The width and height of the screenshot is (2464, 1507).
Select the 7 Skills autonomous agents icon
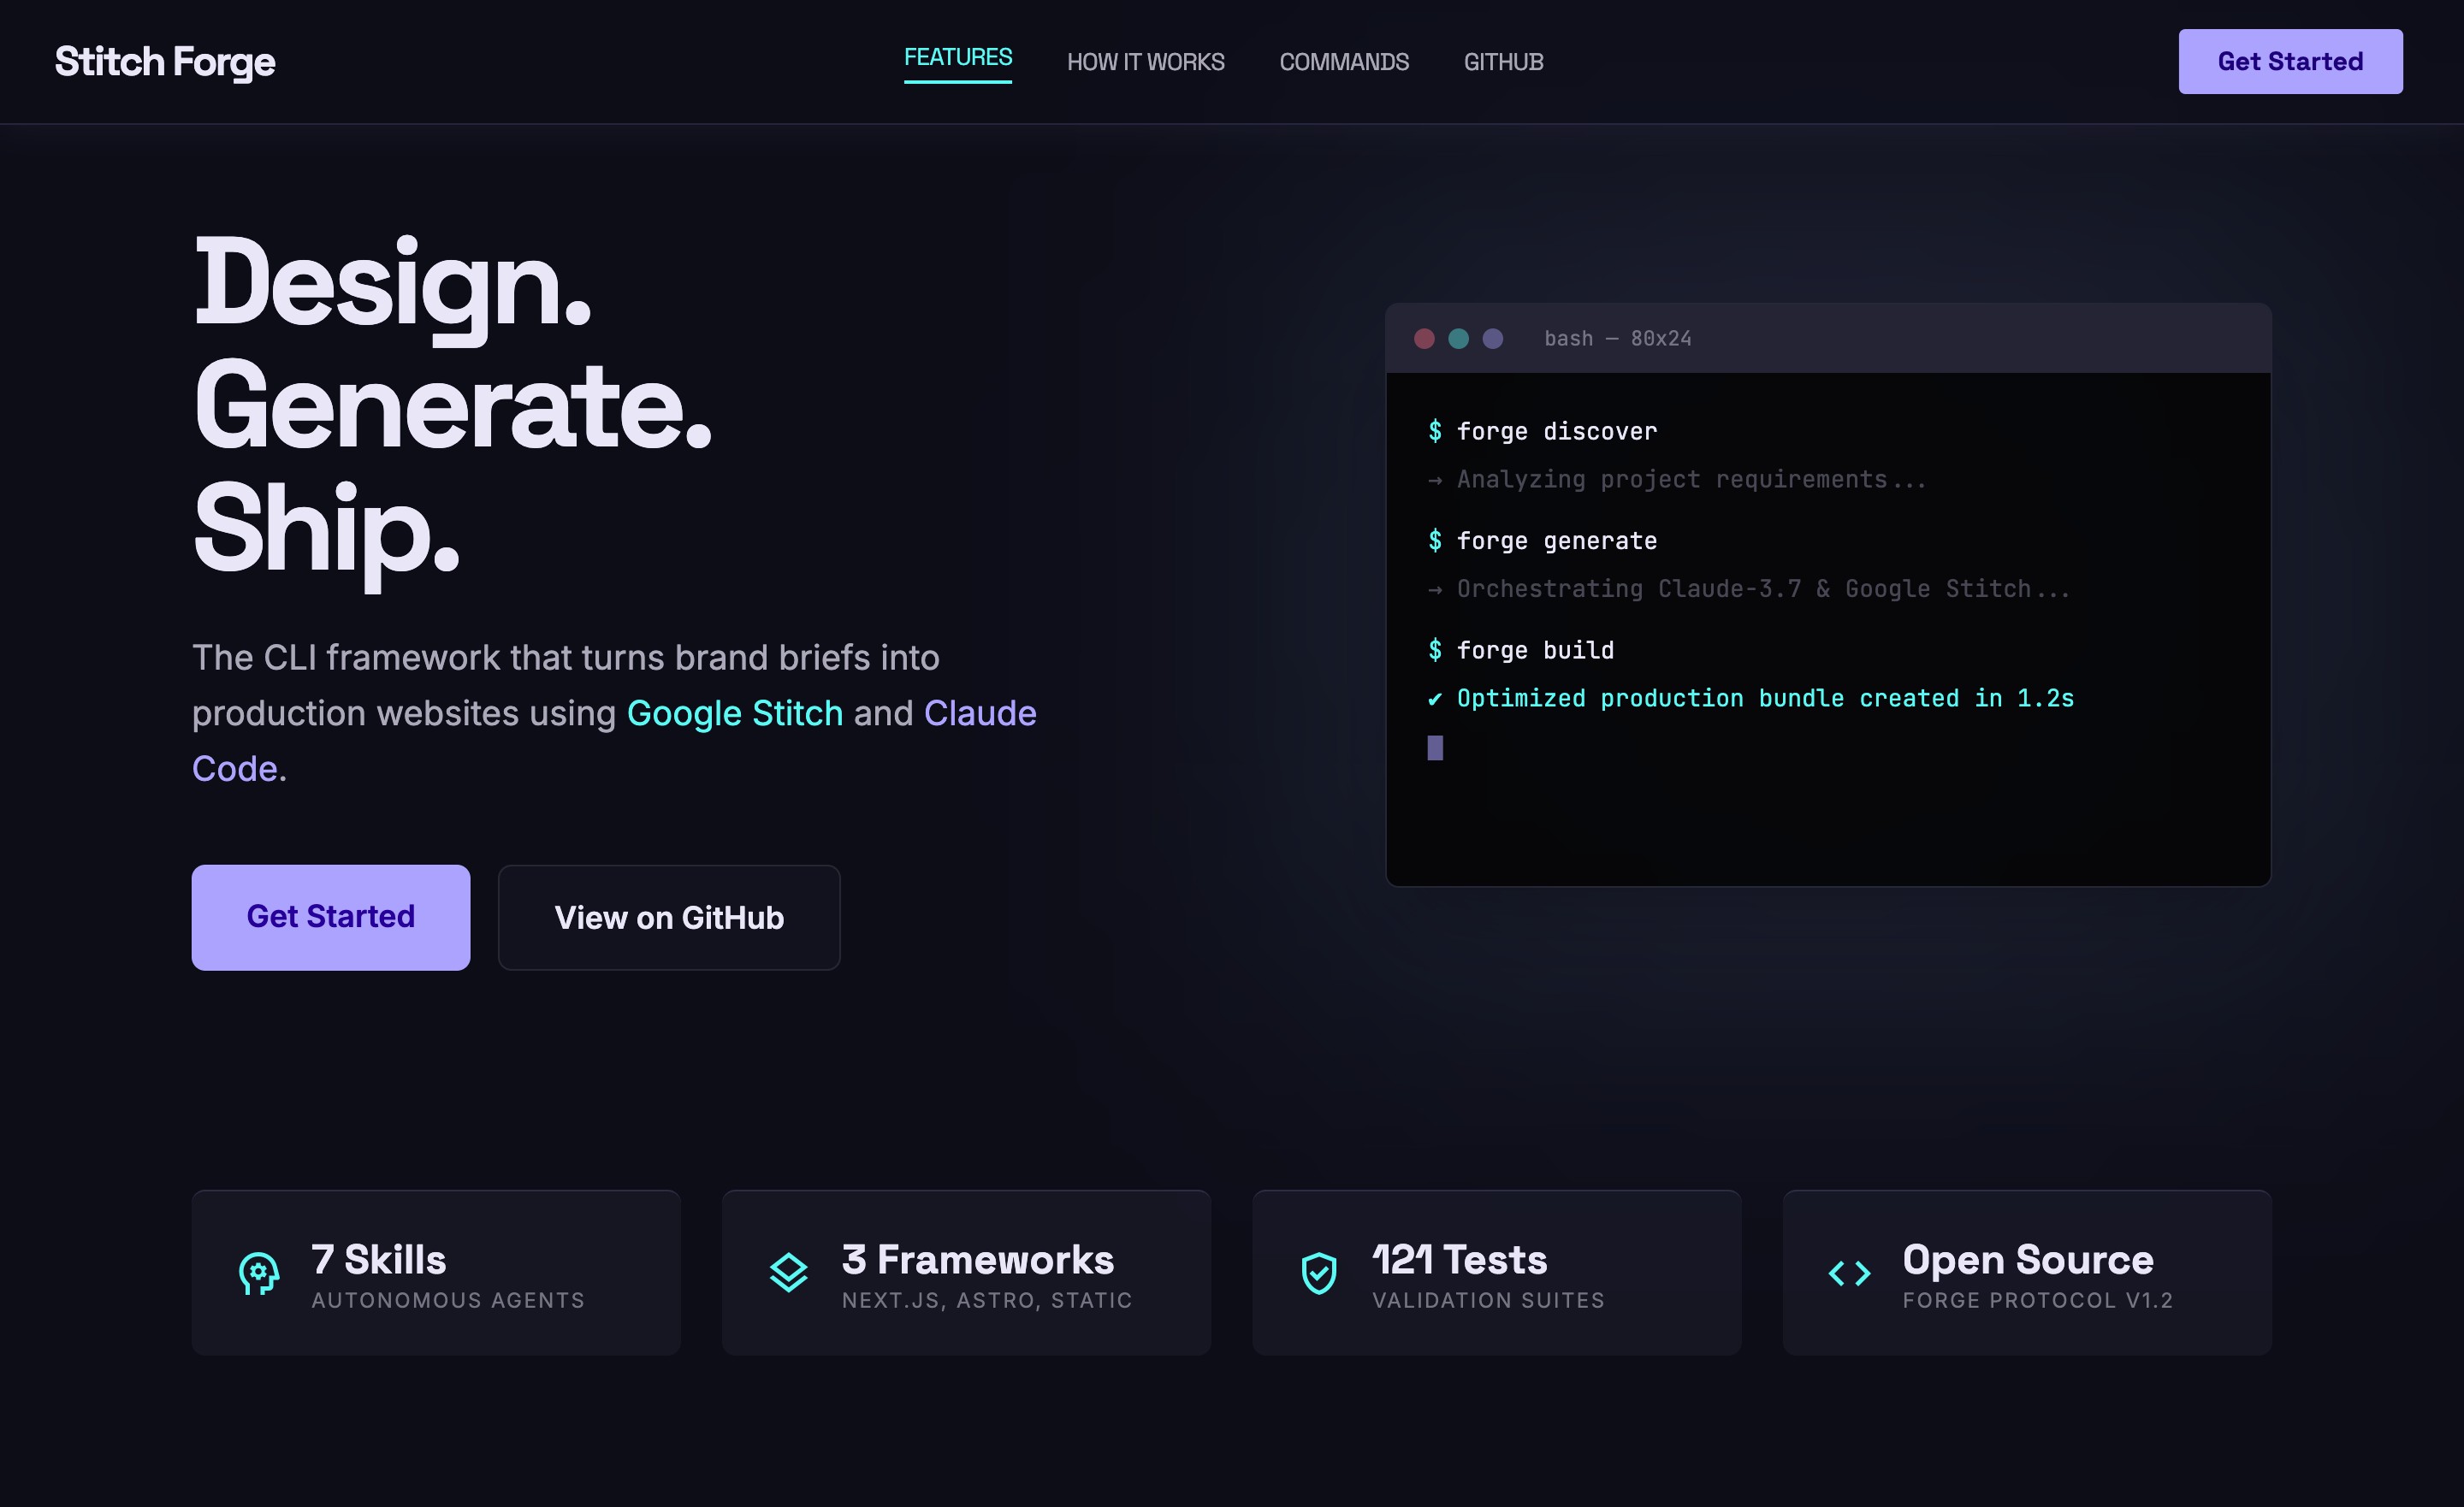pos(259,1272)
